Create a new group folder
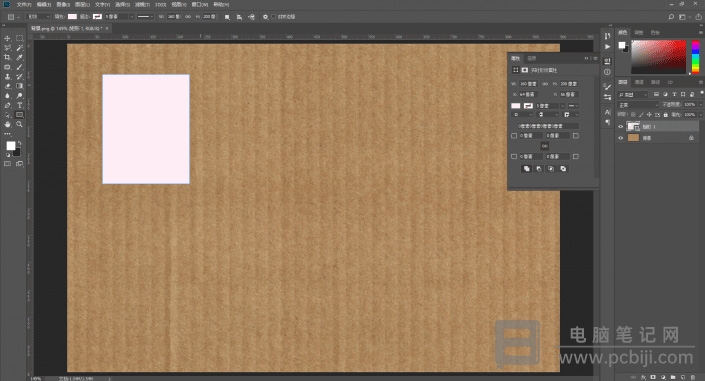This screenshot has height=381, width=705. click(x=673, y=377)
